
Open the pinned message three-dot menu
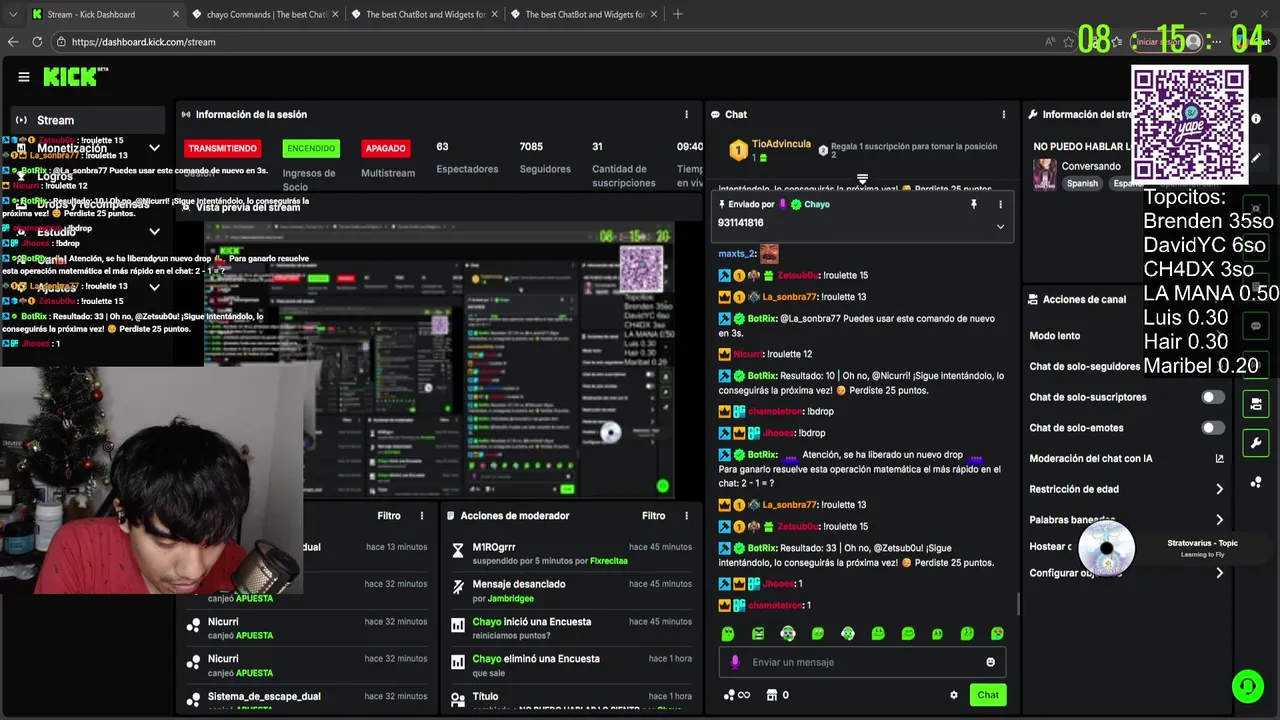point(1000,204)
